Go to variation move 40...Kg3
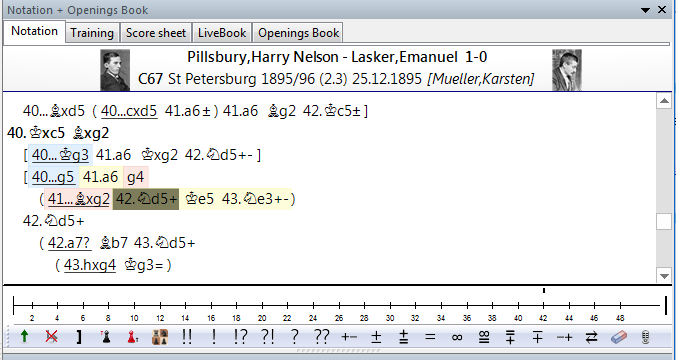 60,155
